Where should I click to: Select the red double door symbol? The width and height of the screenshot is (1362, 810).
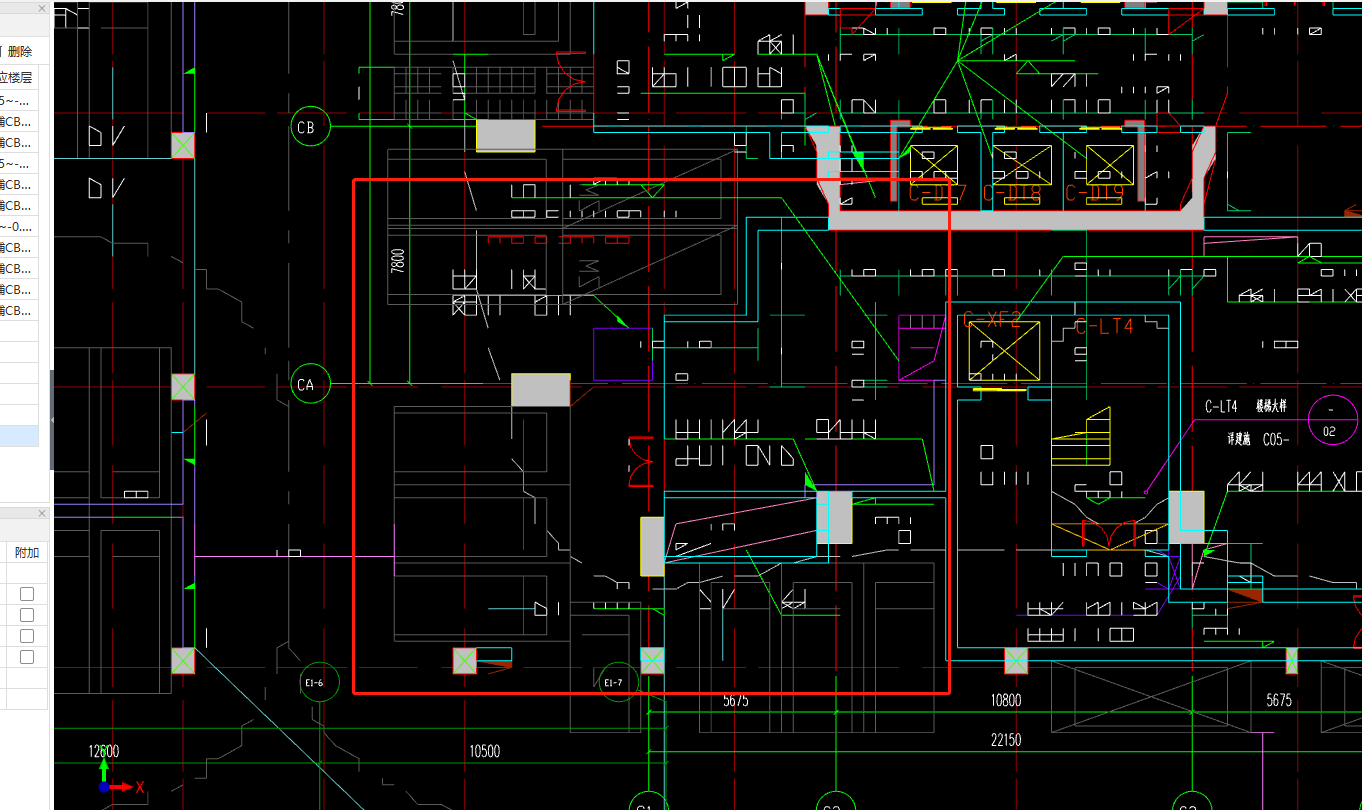(640, 461)
